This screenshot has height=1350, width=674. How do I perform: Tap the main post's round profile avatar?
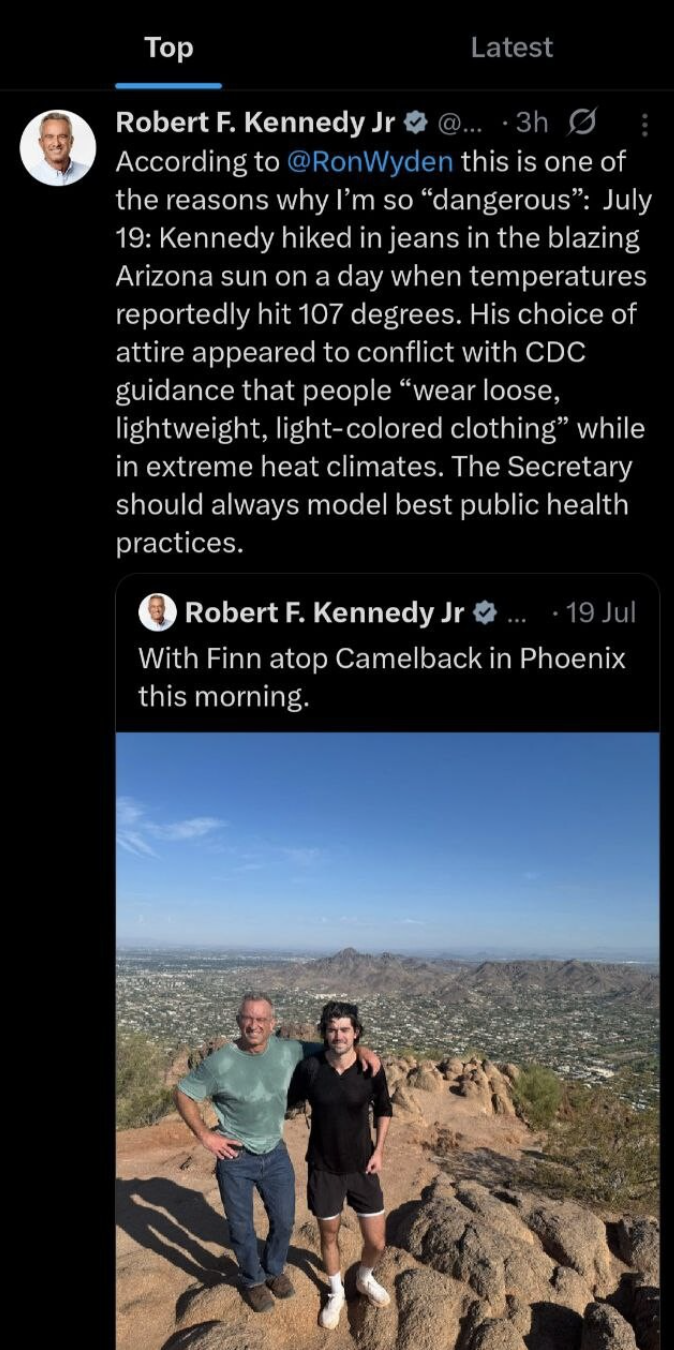58,148
